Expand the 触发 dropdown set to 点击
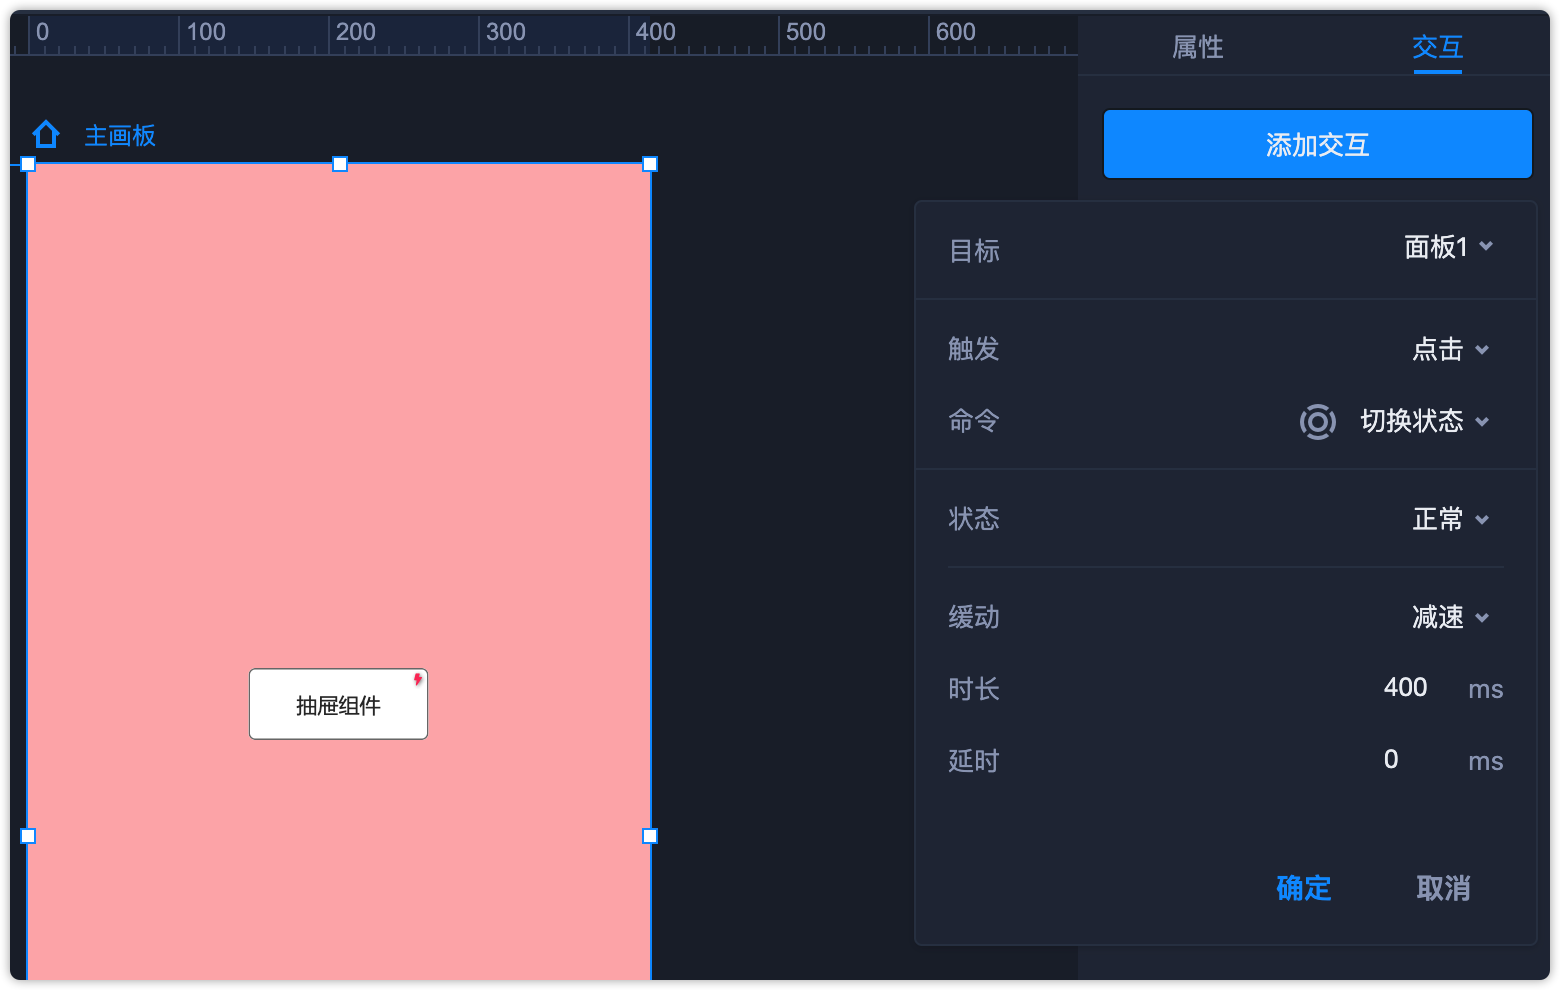Image resolution: width=1560 pixels, height=990 pixels. tap(1450, 349)
